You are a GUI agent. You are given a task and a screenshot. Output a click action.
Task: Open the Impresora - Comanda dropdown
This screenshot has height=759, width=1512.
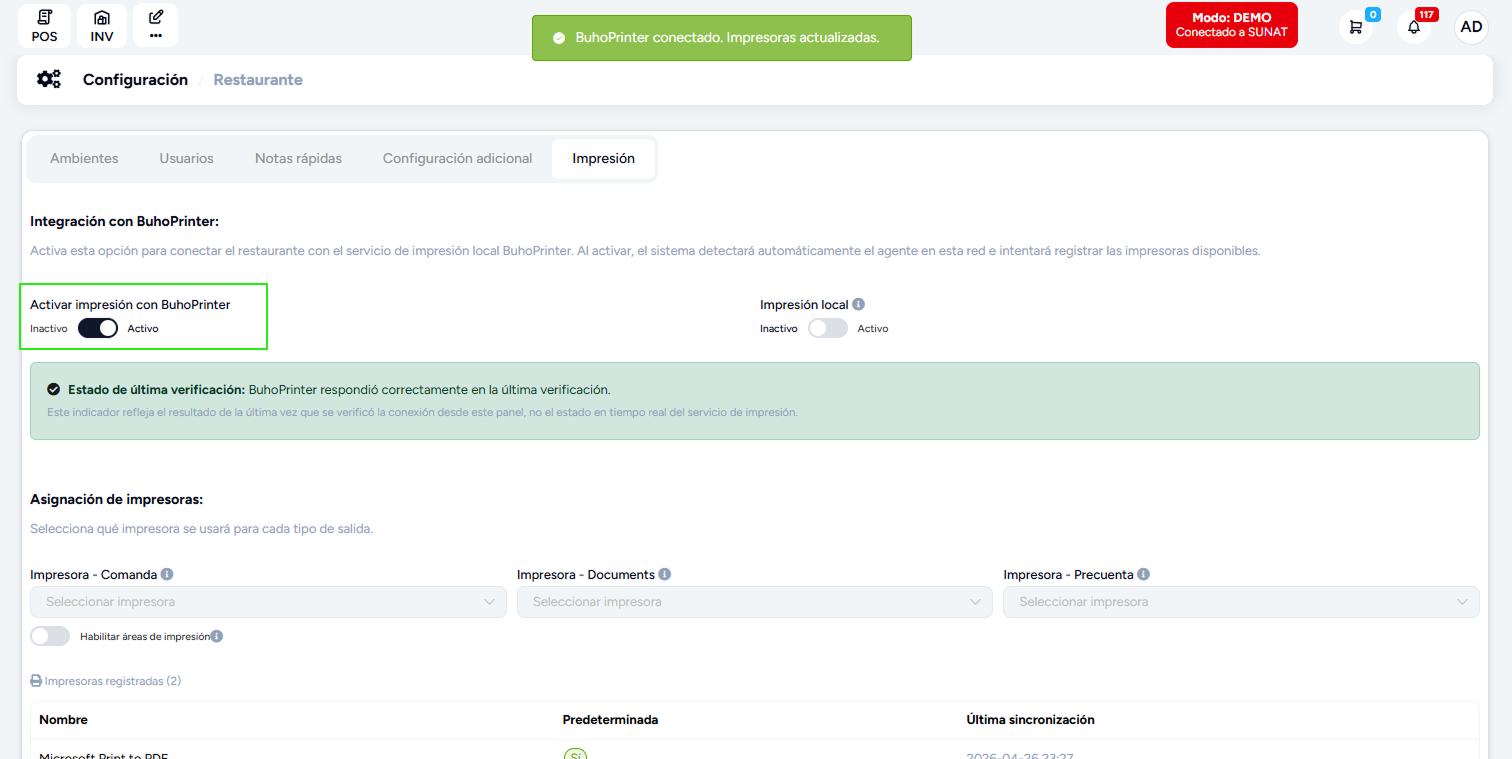click(269, 602)
